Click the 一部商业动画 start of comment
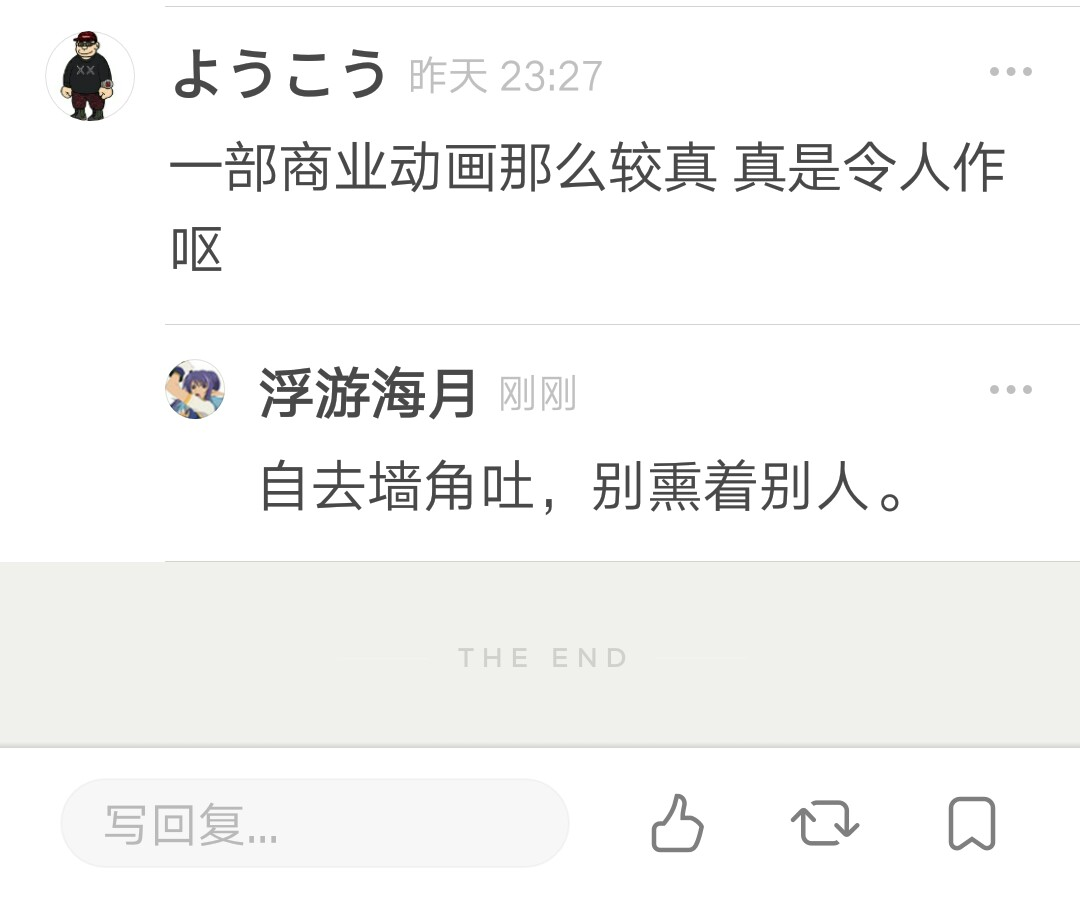Screen dimensions: 1080x898 pyautogui.click(x=333, y=167)
